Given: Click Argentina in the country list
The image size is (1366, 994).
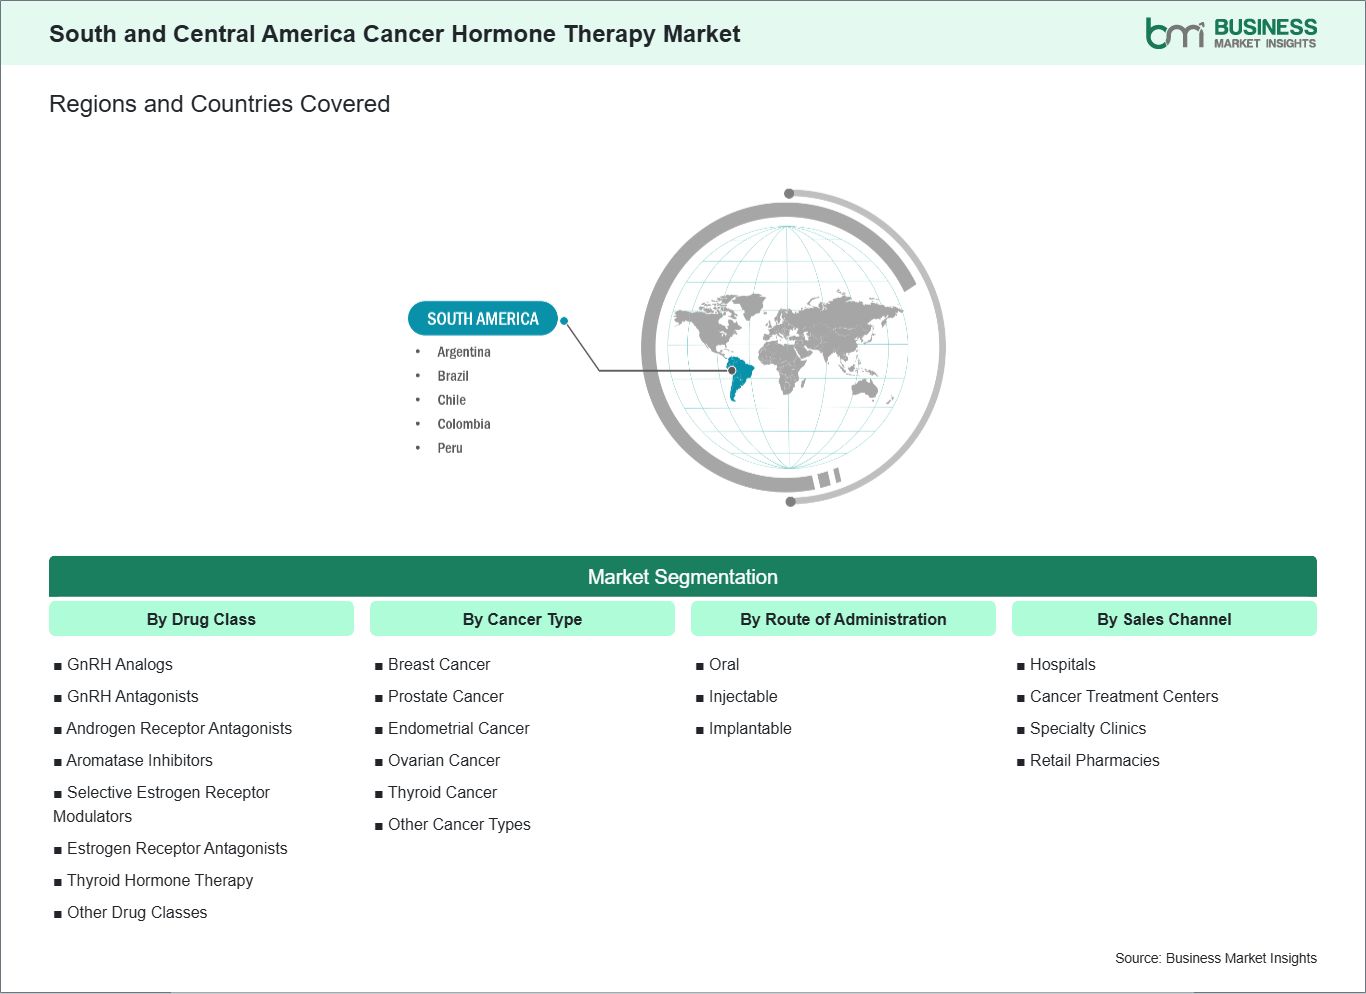Looking at the screenshot, I should [x=464, y=352].
